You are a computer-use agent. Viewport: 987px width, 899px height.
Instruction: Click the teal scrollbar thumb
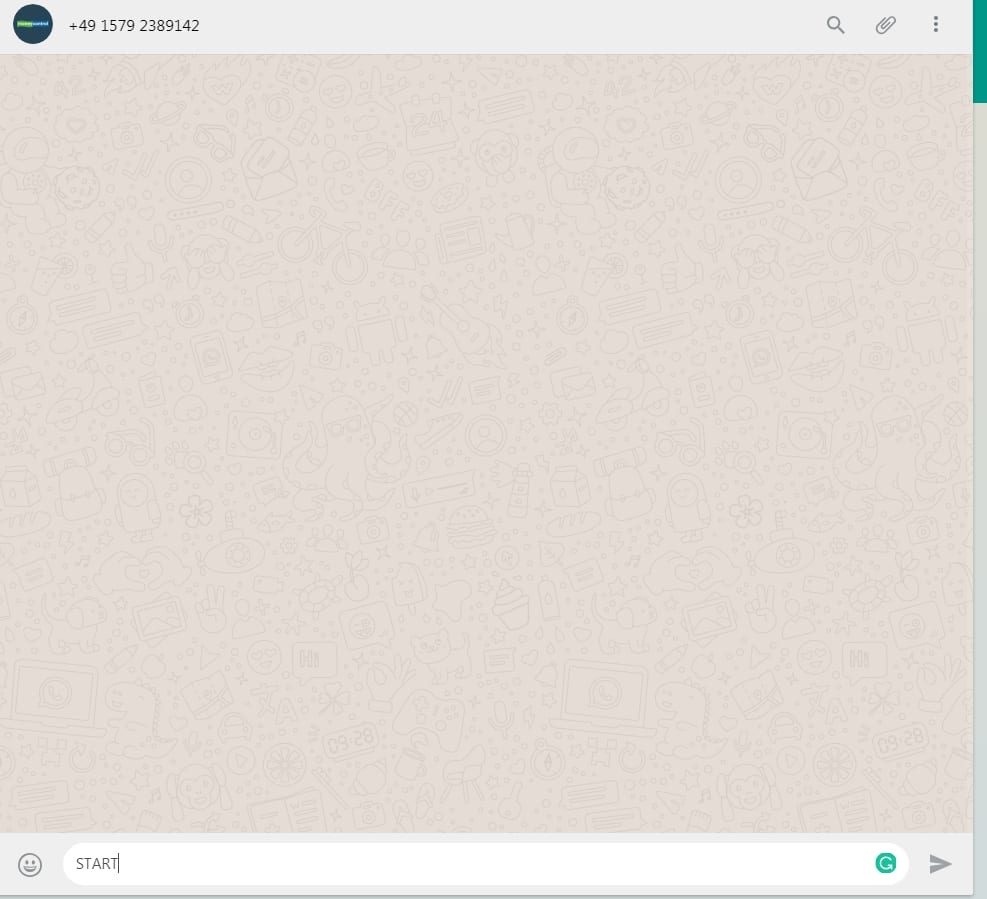coord(980,50)
